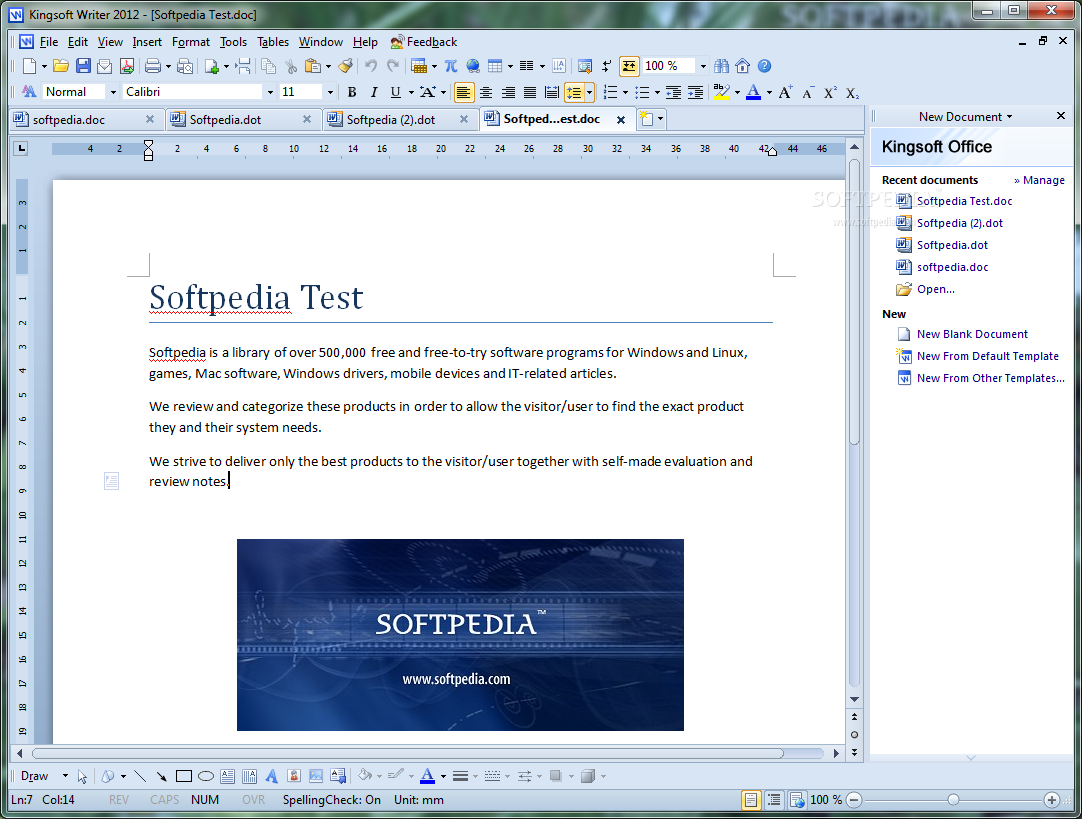Screen dimensions: 1082x819
Task: Open the font size 11 dropdown
Action: coord(330,92)
